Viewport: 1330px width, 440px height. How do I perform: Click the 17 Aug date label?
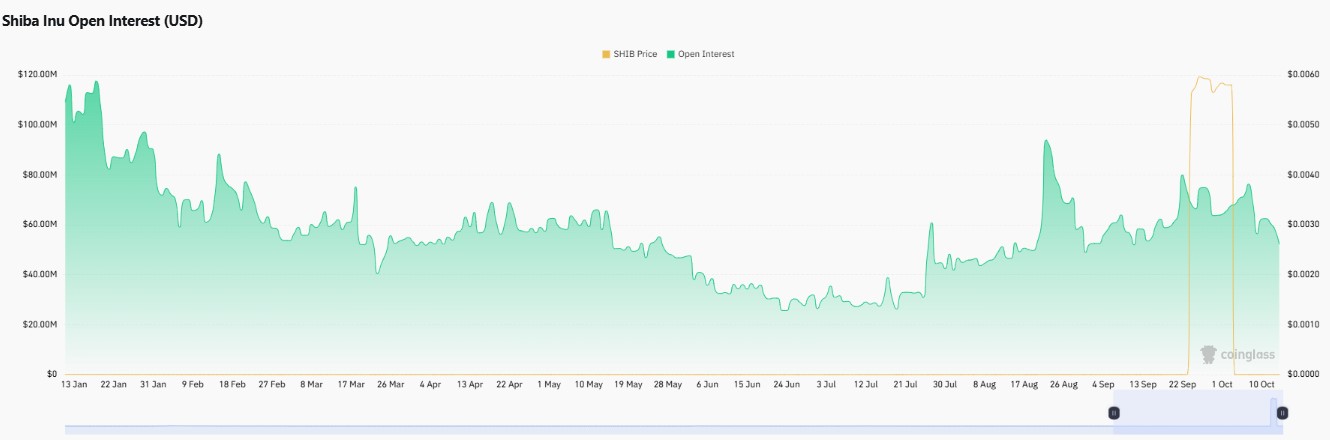pos(1024,384)
